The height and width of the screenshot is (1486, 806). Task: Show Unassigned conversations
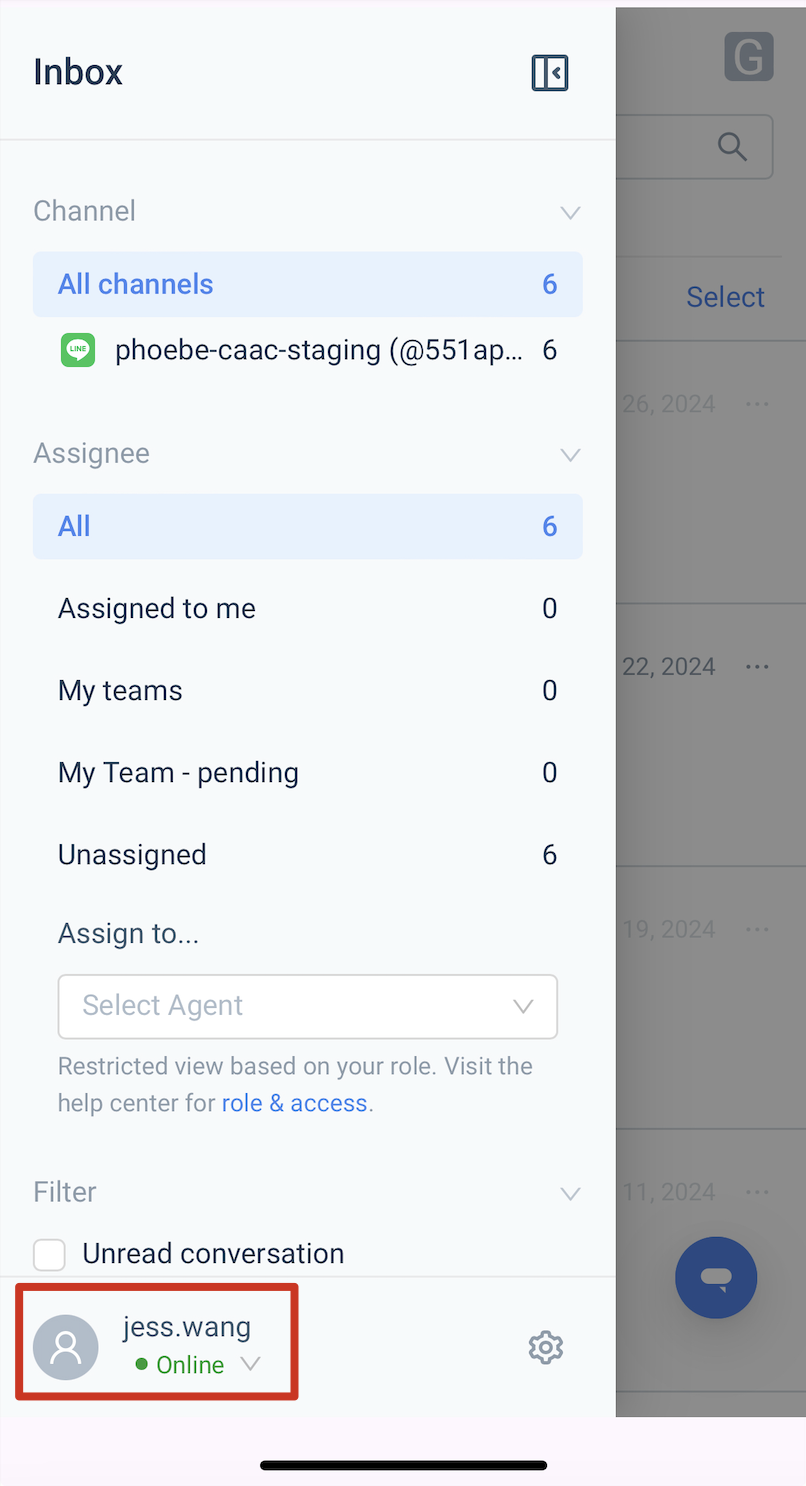[x=308, y=855]
